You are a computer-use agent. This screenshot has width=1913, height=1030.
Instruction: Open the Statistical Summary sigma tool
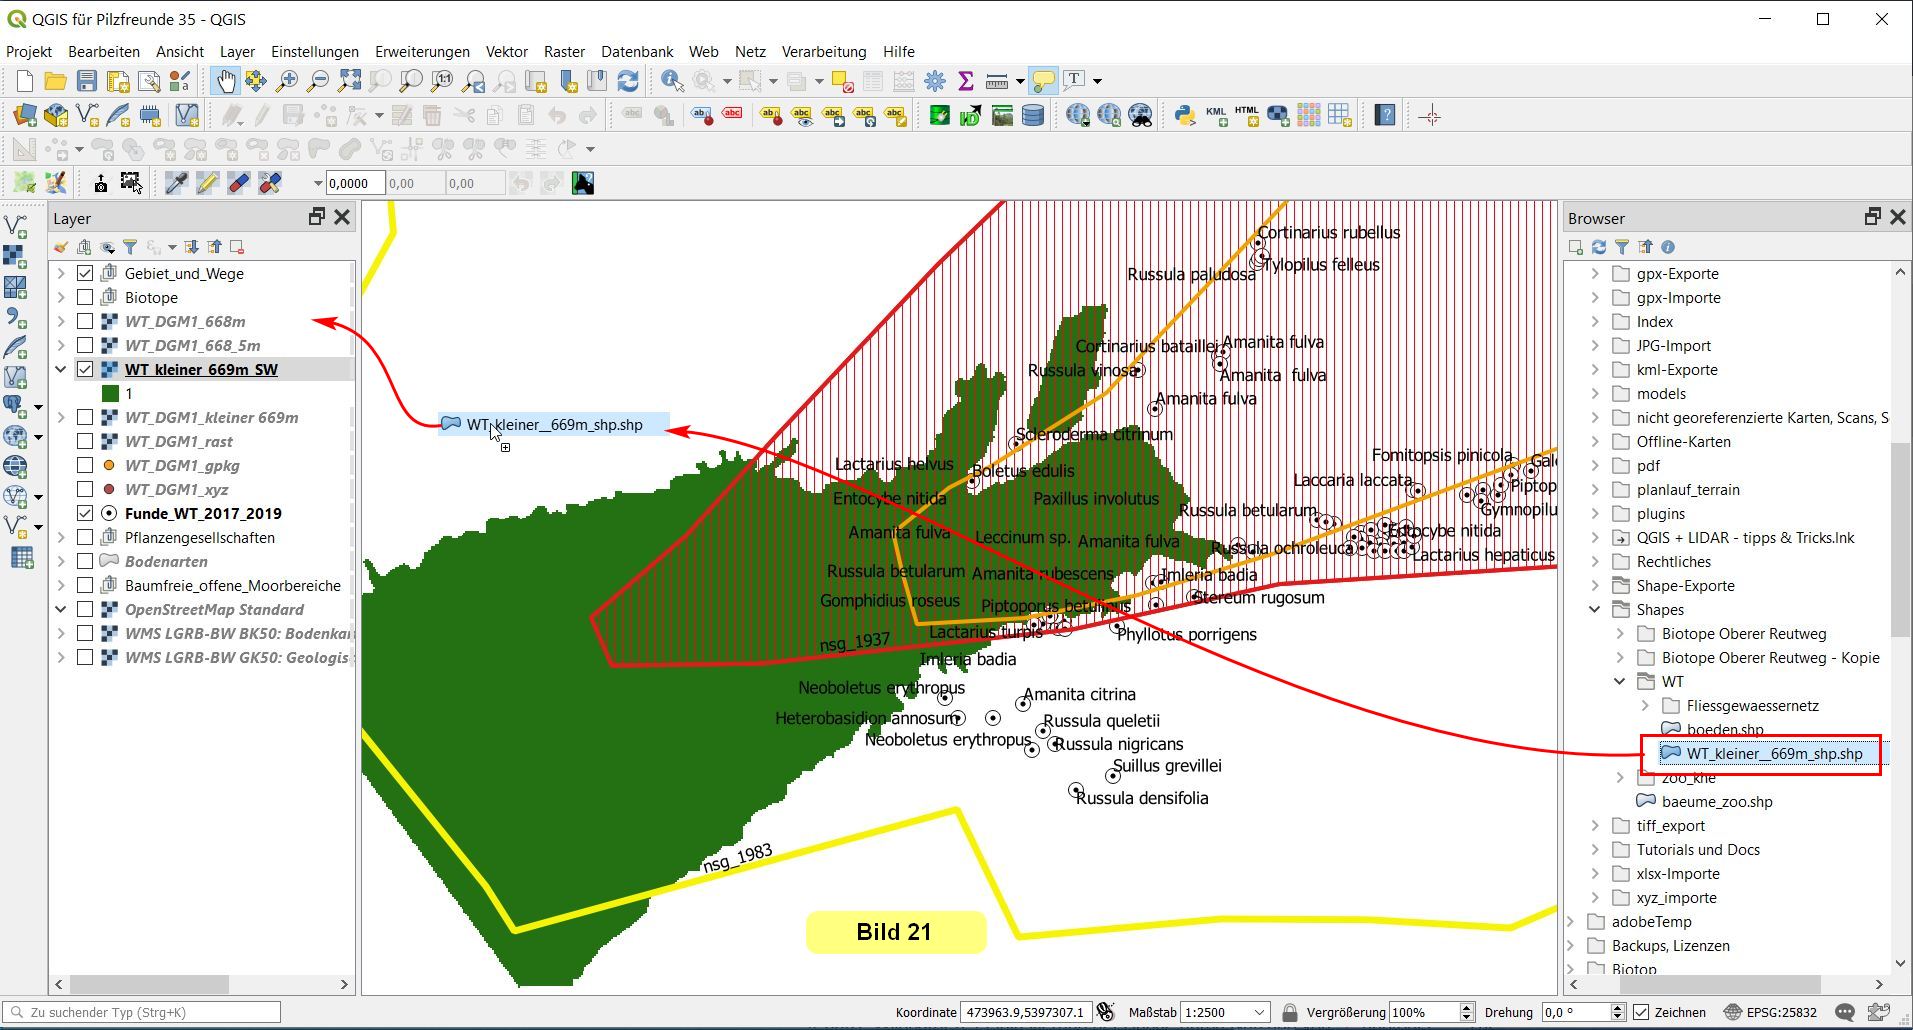coord(966,81)
